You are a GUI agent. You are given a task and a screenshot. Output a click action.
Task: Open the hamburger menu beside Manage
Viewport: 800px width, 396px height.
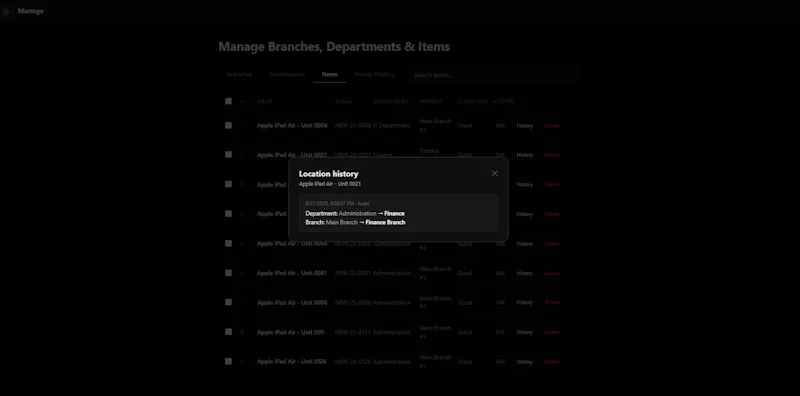pyautogui.click(x=7, y=11)
